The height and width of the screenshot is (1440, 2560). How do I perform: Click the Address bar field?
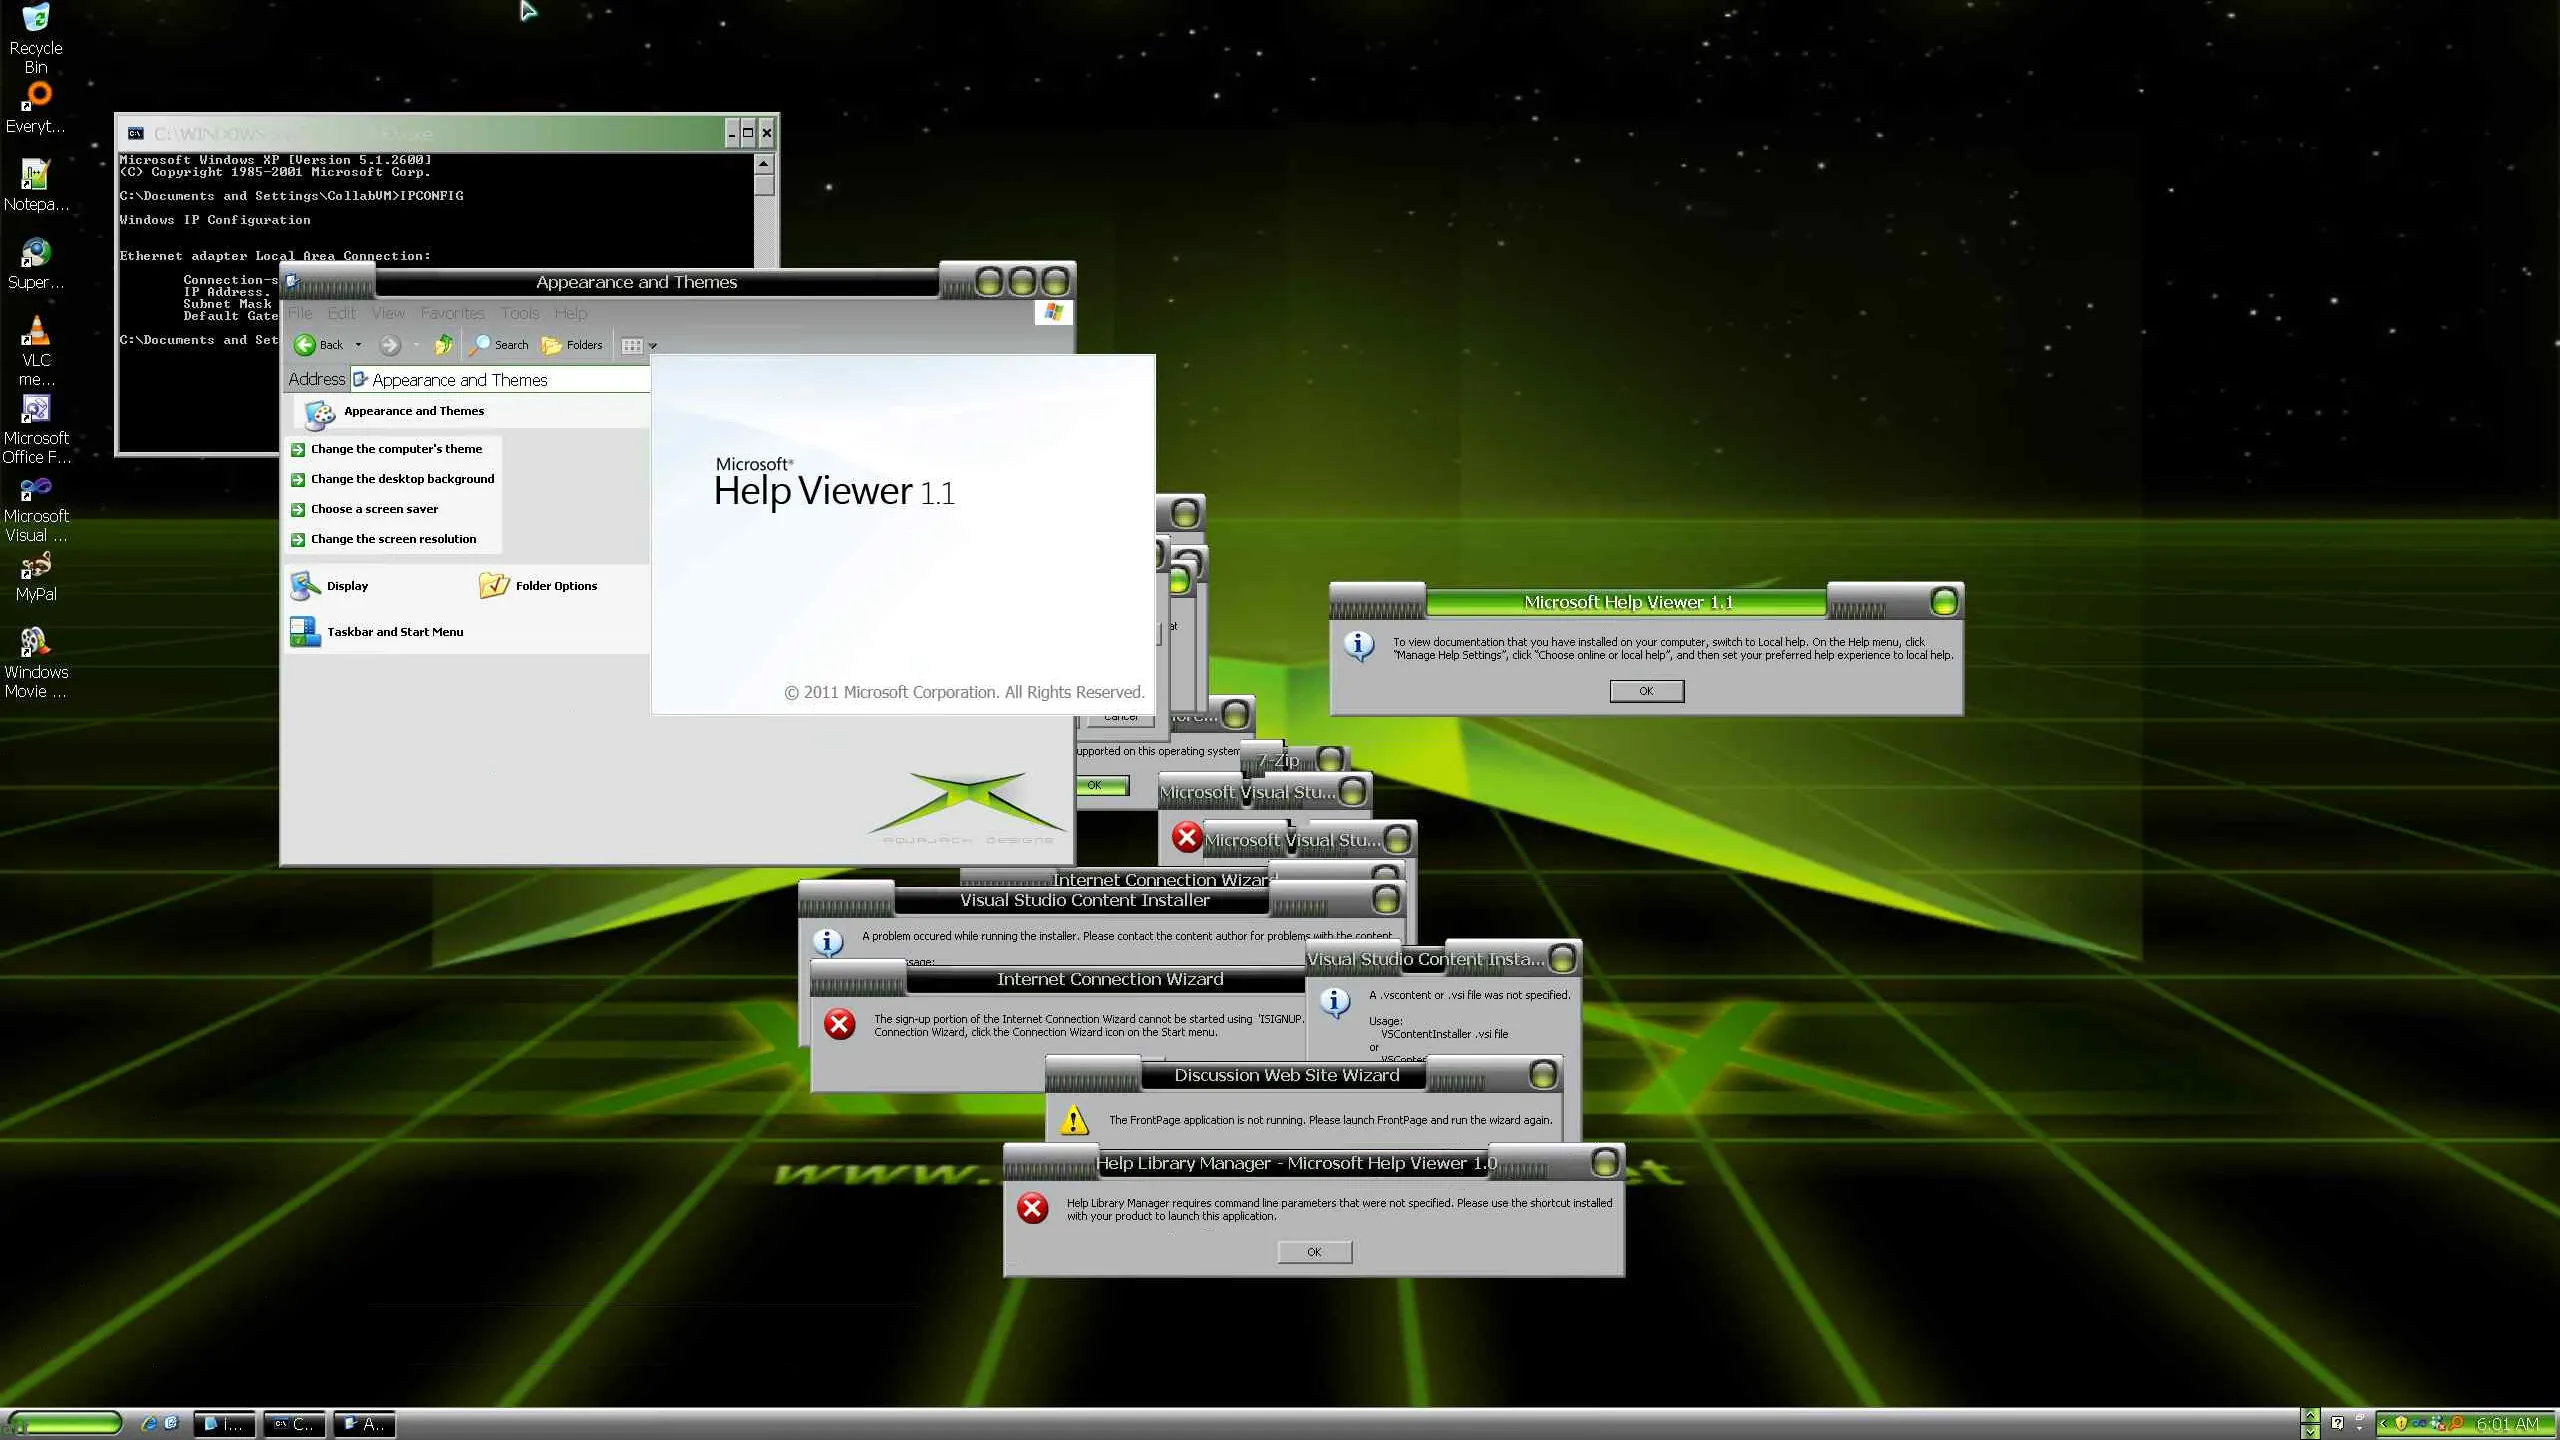[x=500, y=380]
